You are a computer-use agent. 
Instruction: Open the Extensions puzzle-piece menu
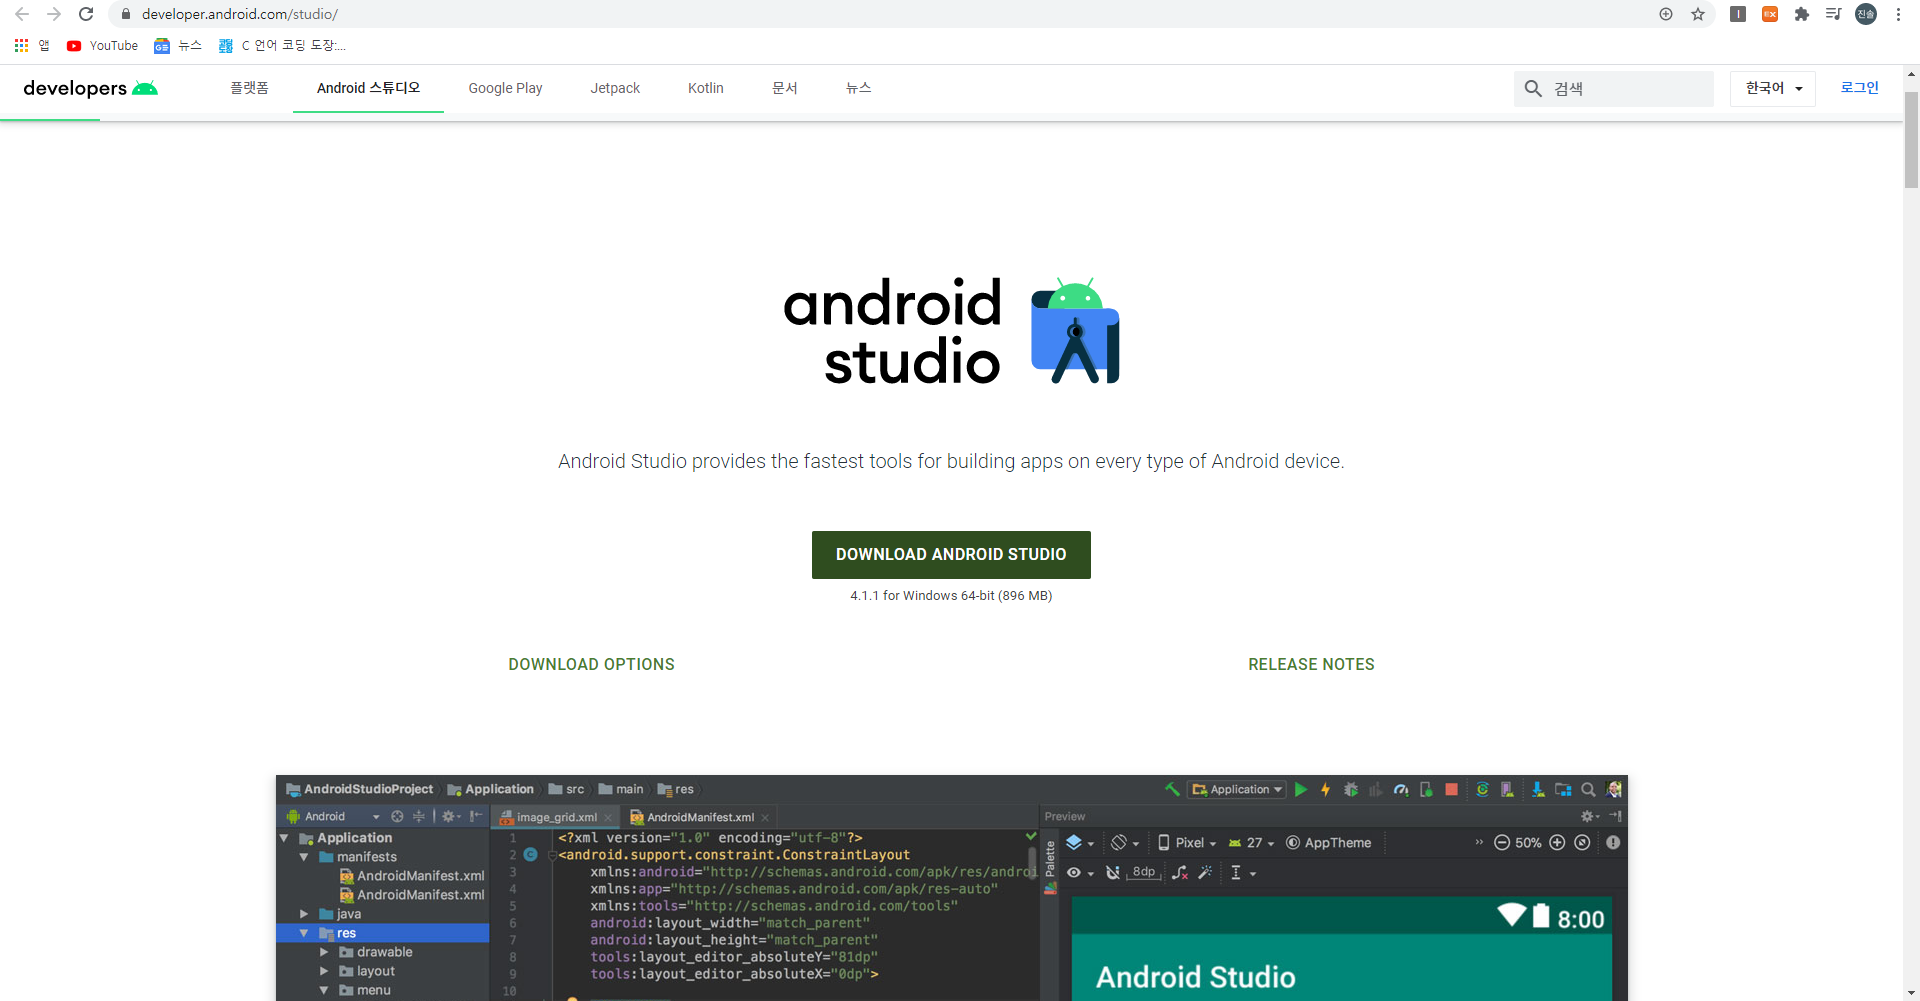click(x=1802, y=14)
